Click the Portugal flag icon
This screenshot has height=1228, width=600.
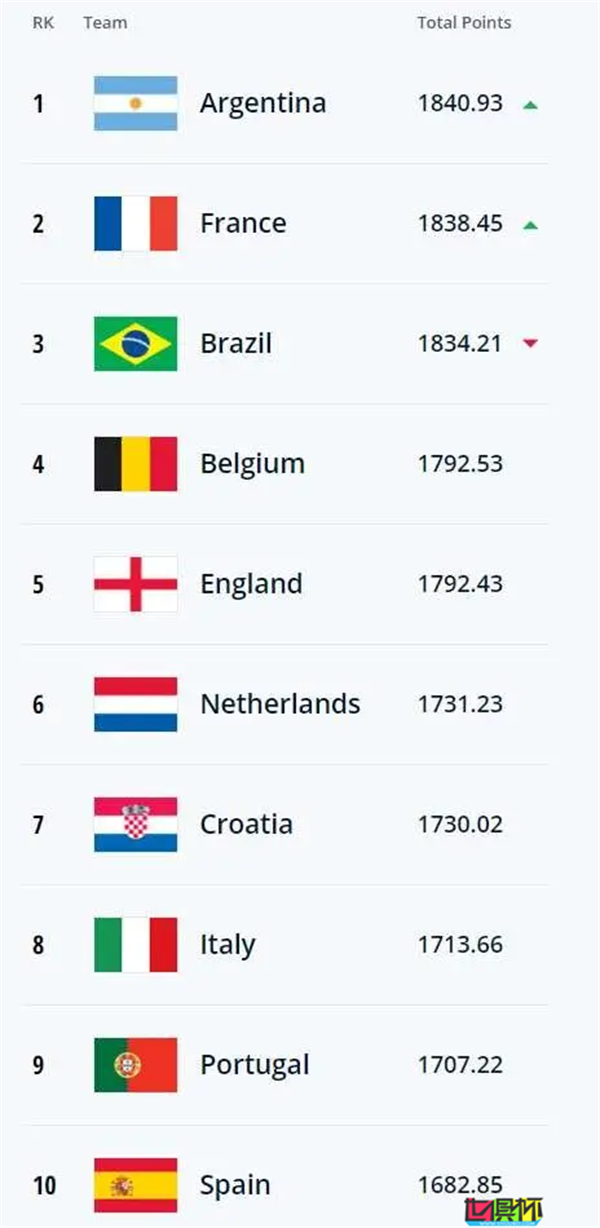(136, 1065)
